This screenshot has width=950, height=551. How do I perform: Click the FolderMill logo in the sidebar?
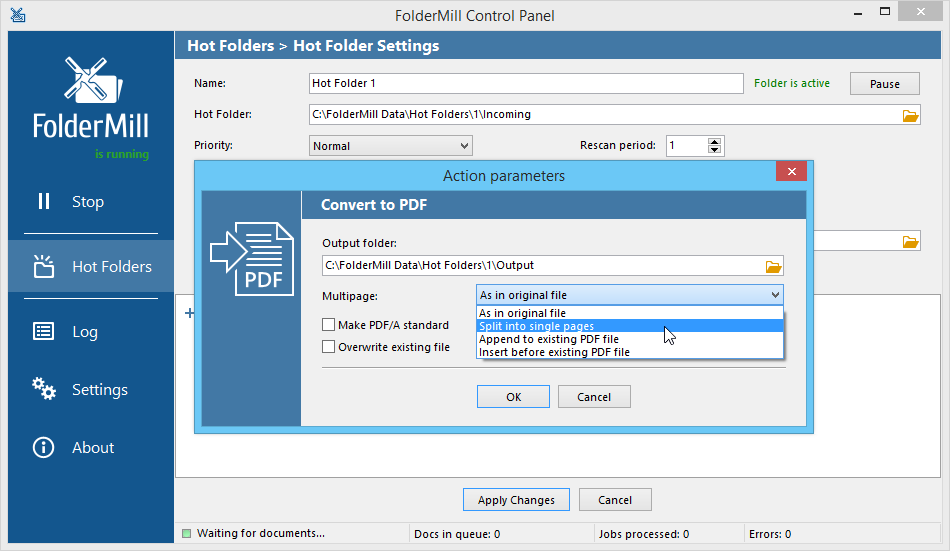(x=91, y=98)
